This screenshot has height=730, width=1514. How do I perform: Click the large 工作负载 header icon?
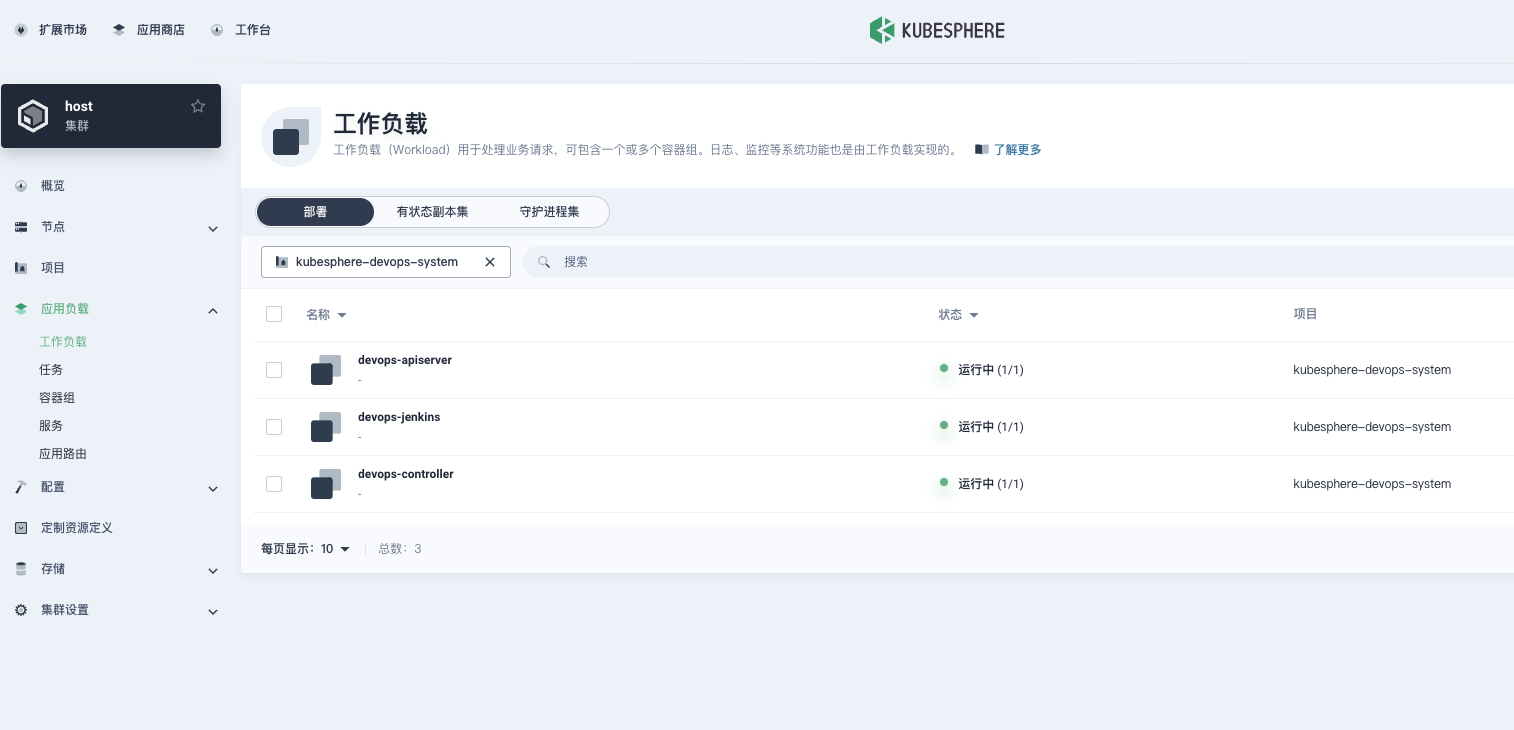coord(291,136)
